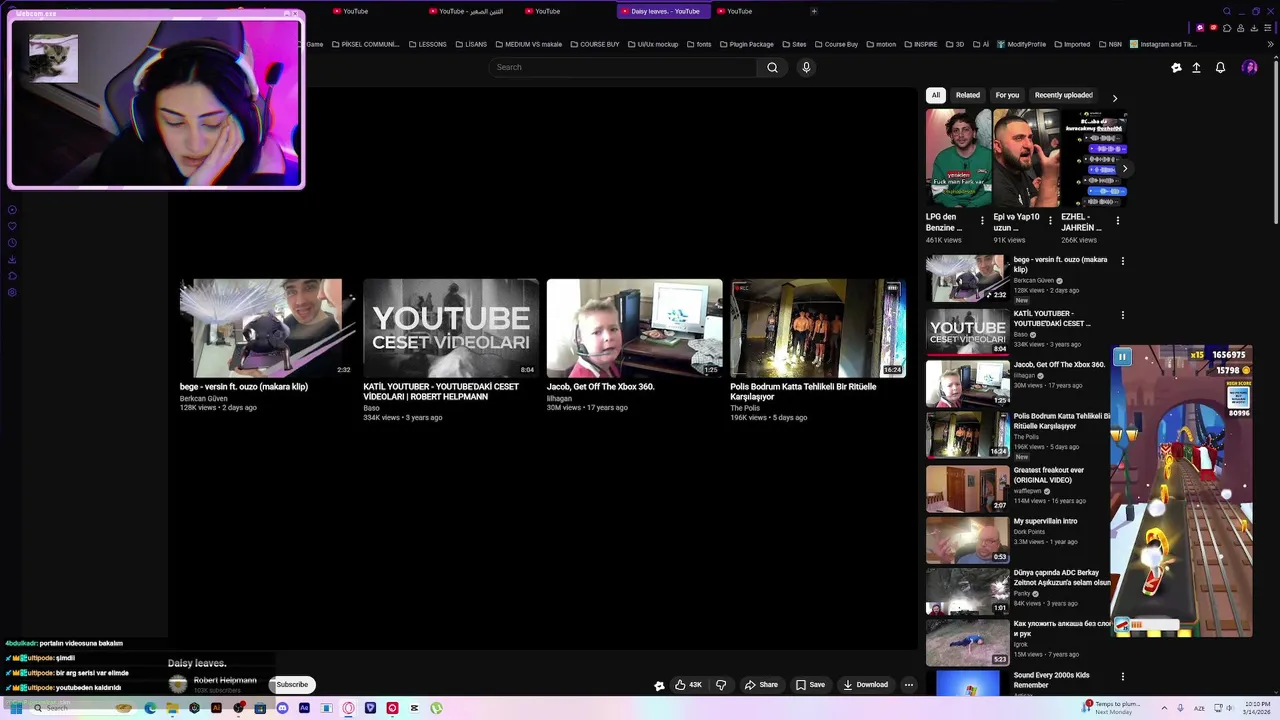The image size is (1280, 720).
Task: Click inside the YouTube search field
Action: coord(623,67)
